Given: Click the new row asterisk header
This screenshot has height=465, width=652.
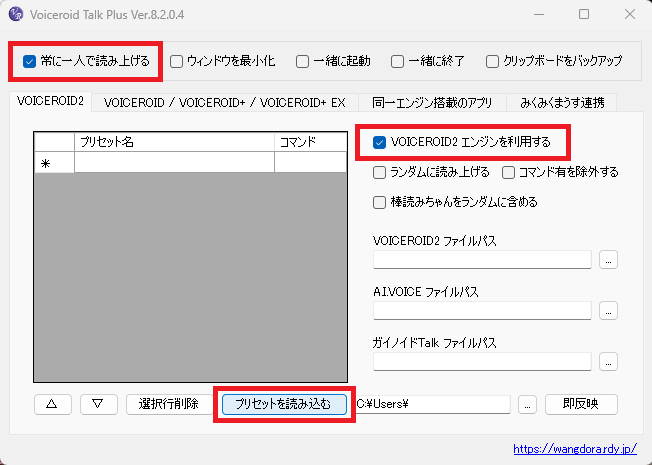Looking at the screenshot, I should coord(54,163).
